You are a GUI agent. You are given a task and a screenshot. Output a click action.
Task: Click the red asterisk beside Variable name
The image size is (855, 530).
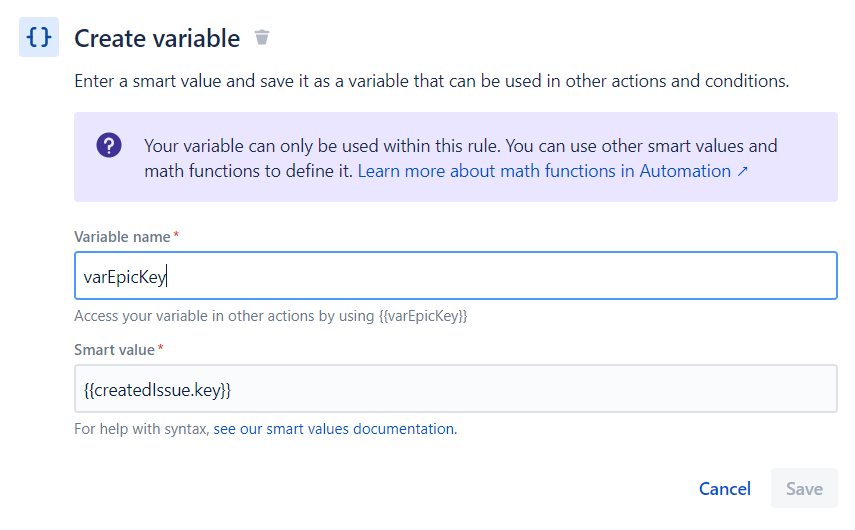pos(177,236)
